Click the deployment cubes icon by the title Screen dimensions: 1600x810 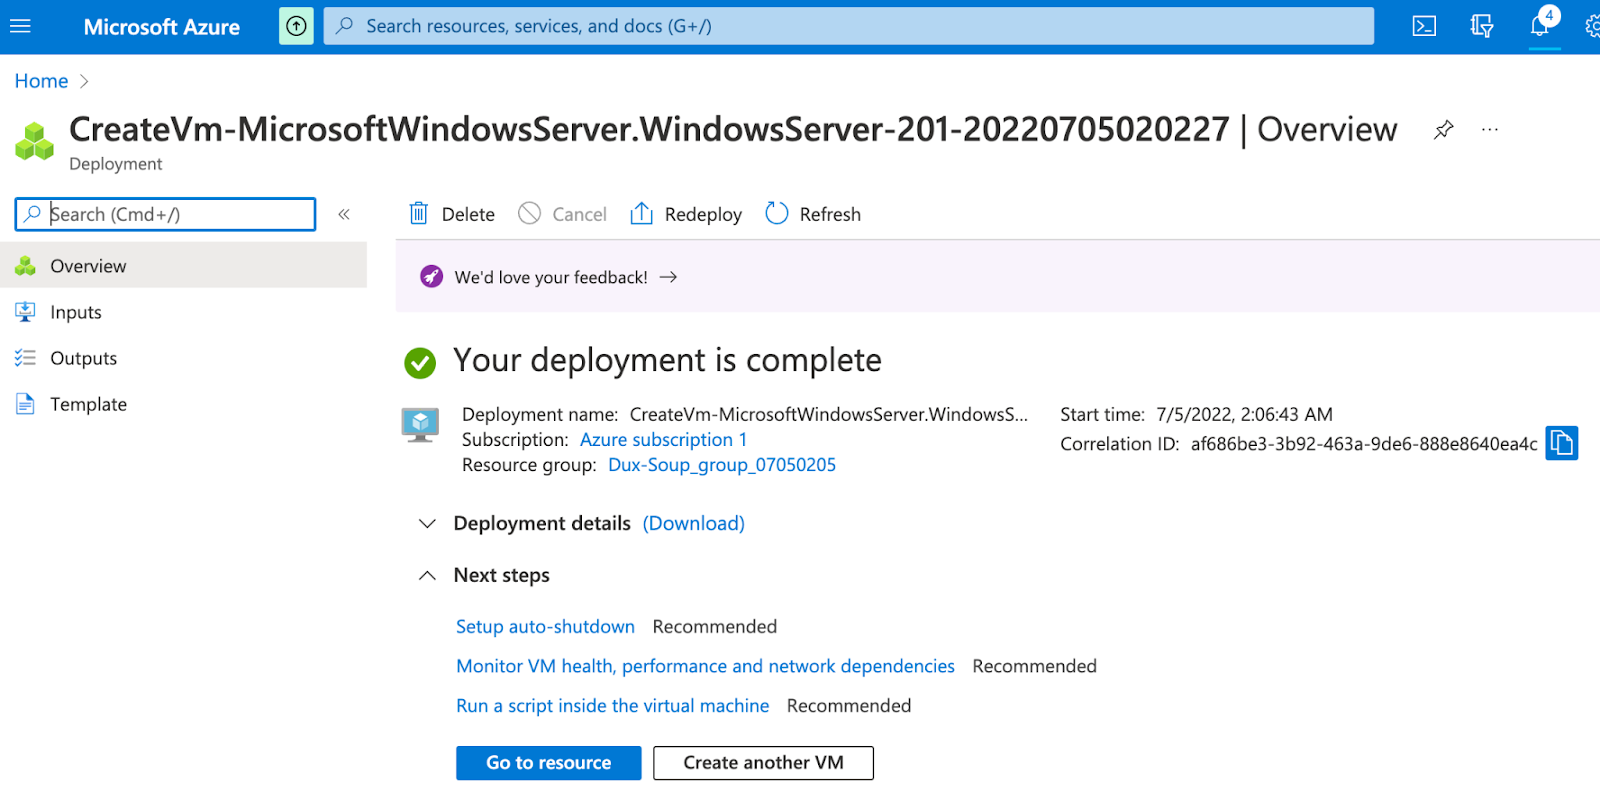point(35,141)
